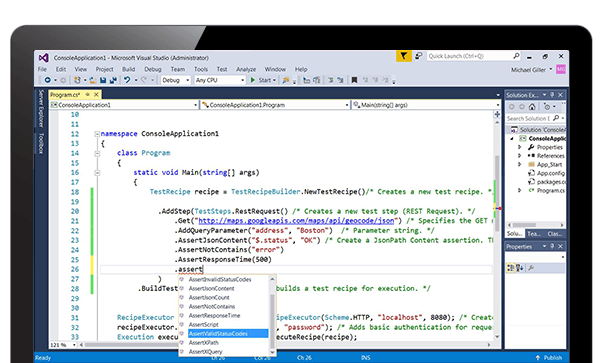
Task: Click the autocomplete list vertical scrollbar
Action: (272, 316)
